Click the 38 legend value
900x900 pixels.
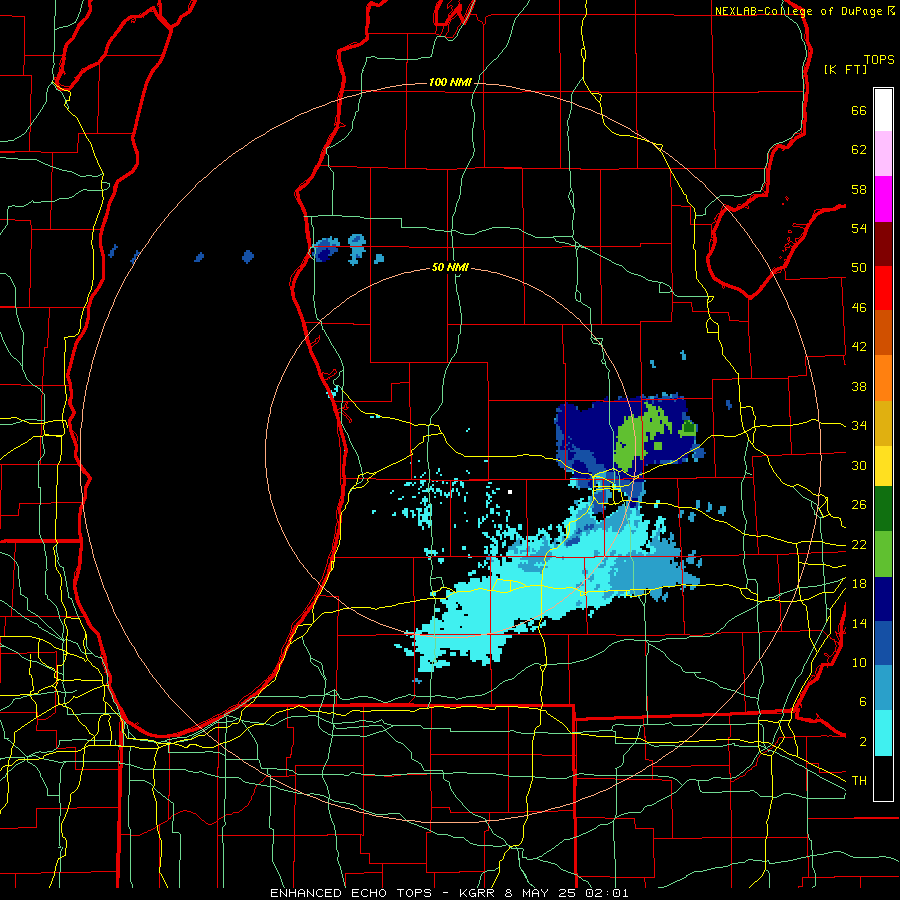859,386
